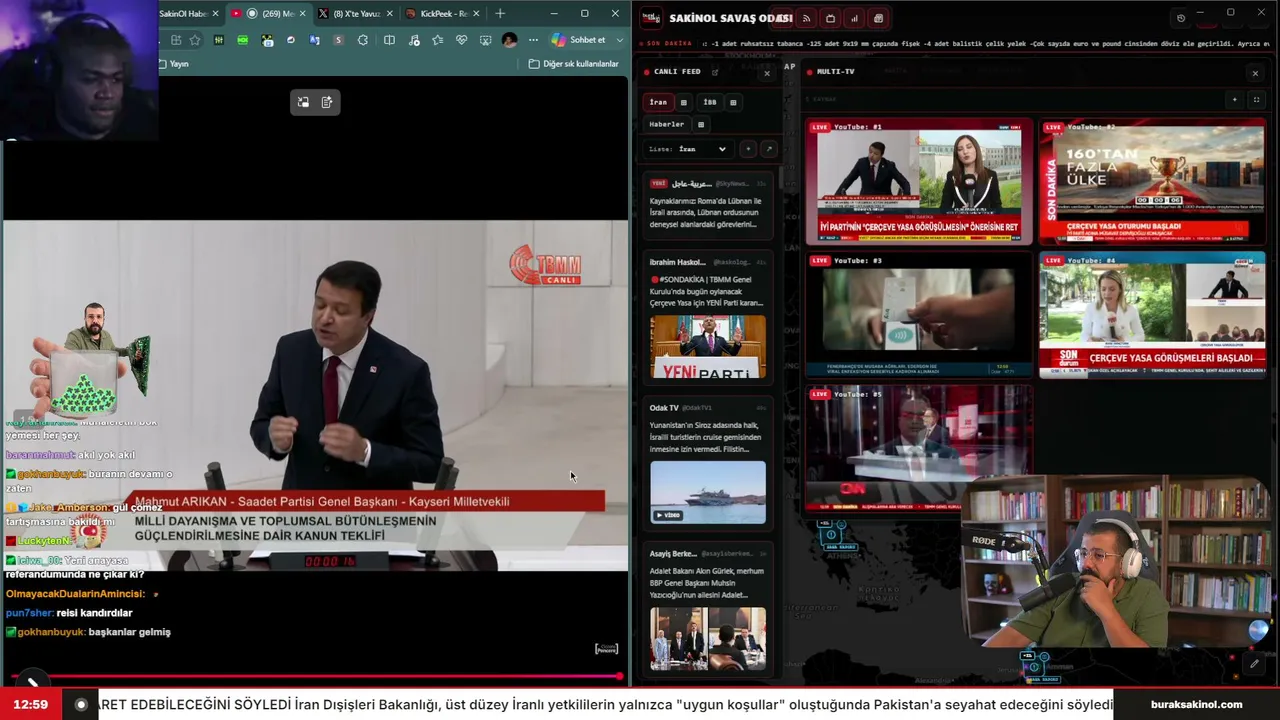Open the browser profile avatar
Screen dimensions: 1280x720
[x=510, y=40]
